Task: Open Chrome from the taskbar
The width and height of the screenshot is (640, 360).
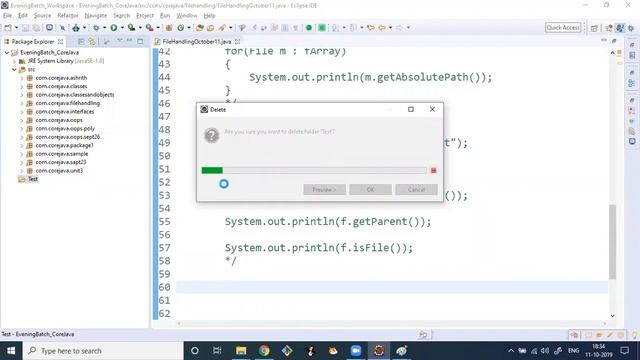Action: pos(264,351)
